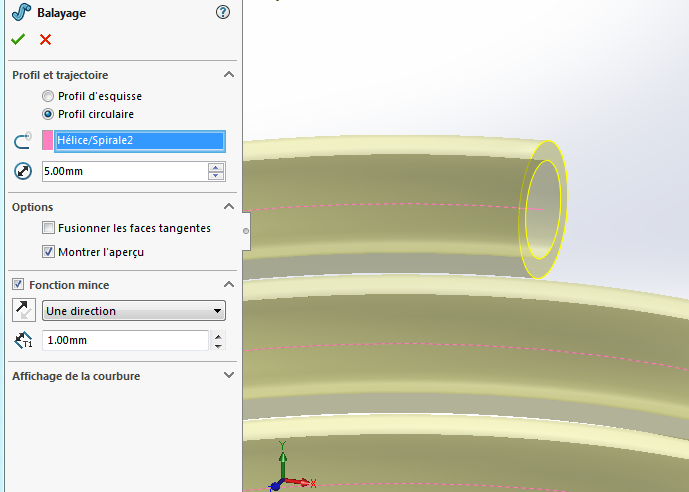Click the pink path color swatch
The height and width of the screenshot is (492, 689).
click(47, 140)
